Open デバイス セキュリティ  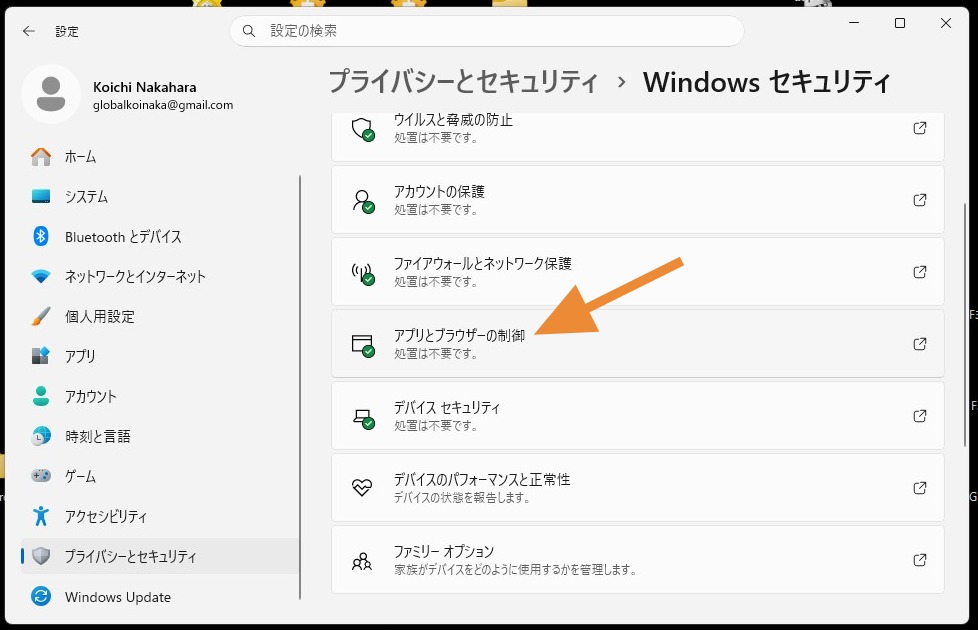click(637, 415)
